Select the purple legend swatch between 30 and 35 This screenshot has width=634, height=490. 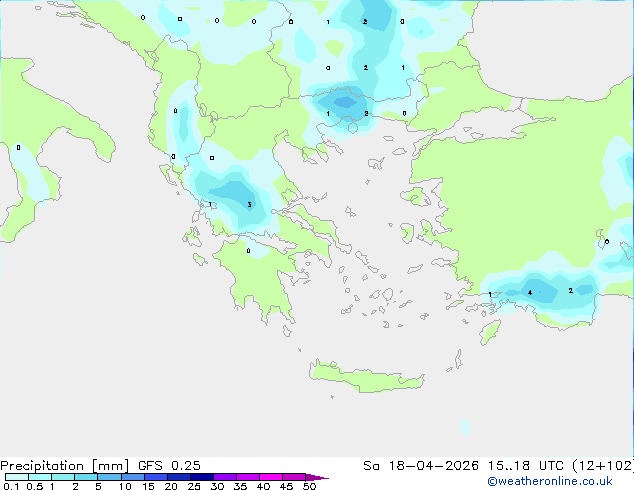[x=225, y=477]
